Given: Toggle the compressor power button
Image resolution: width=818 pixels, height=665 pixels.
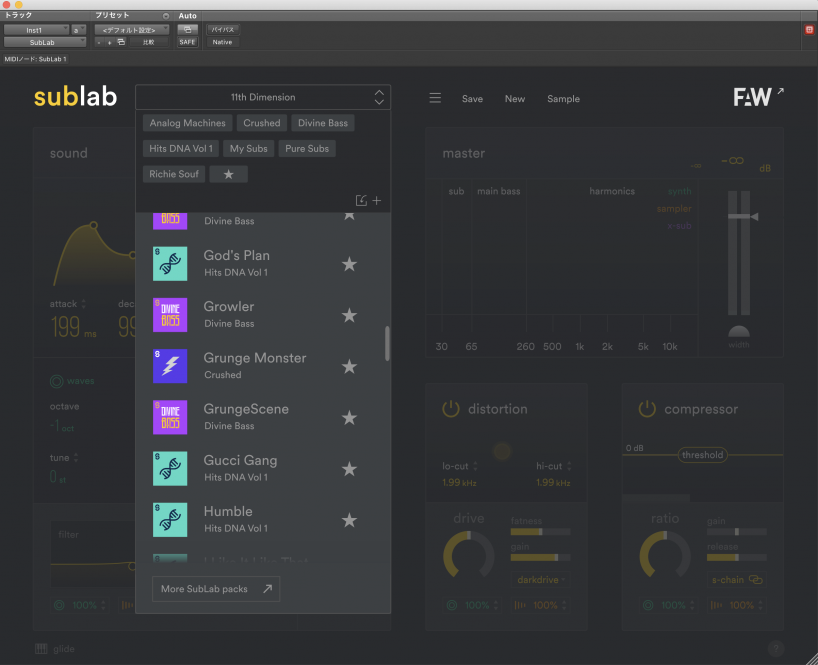Looking at the screenshot, I should (647, 409).
